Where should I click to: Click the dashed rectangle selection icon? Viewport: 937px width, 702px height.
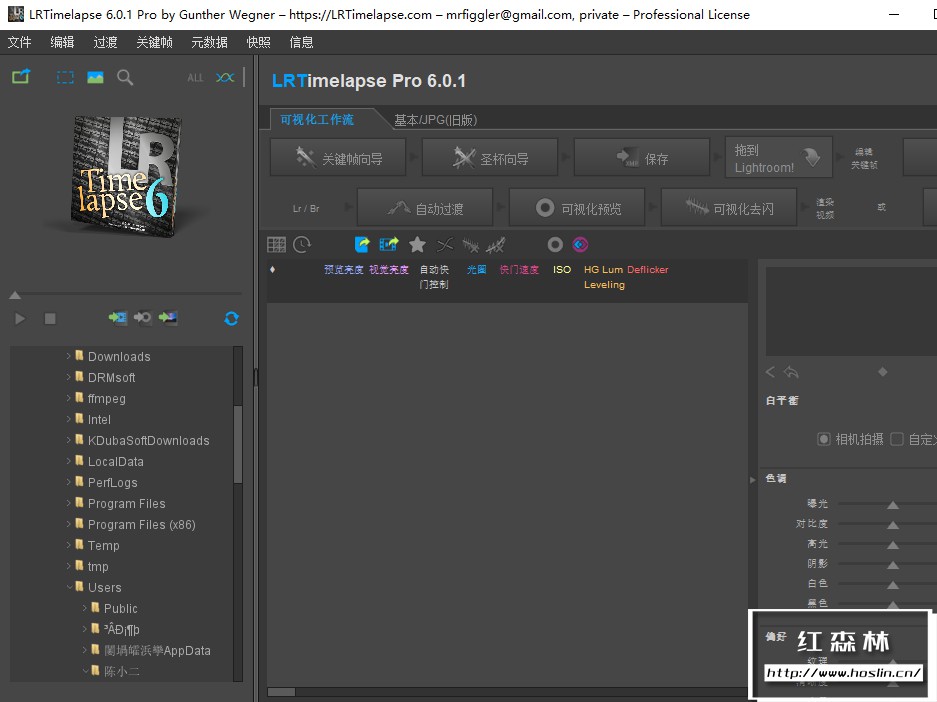click(65, 78)
